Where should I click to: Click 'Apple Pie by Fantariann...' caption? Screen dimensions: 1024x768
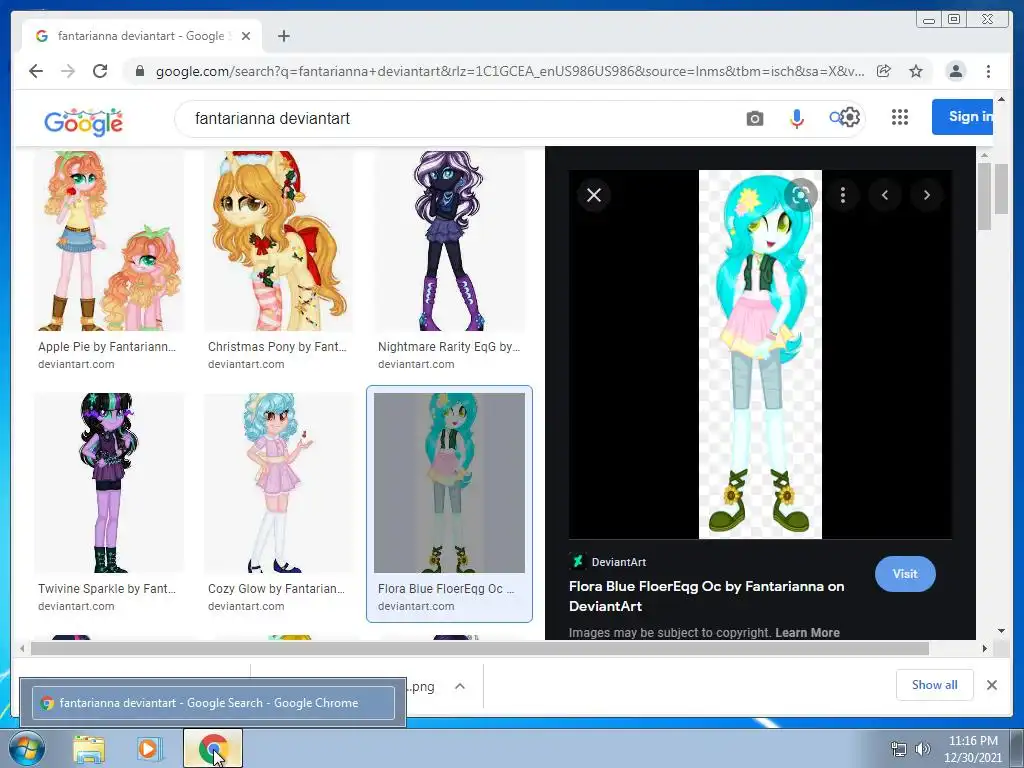106,347
